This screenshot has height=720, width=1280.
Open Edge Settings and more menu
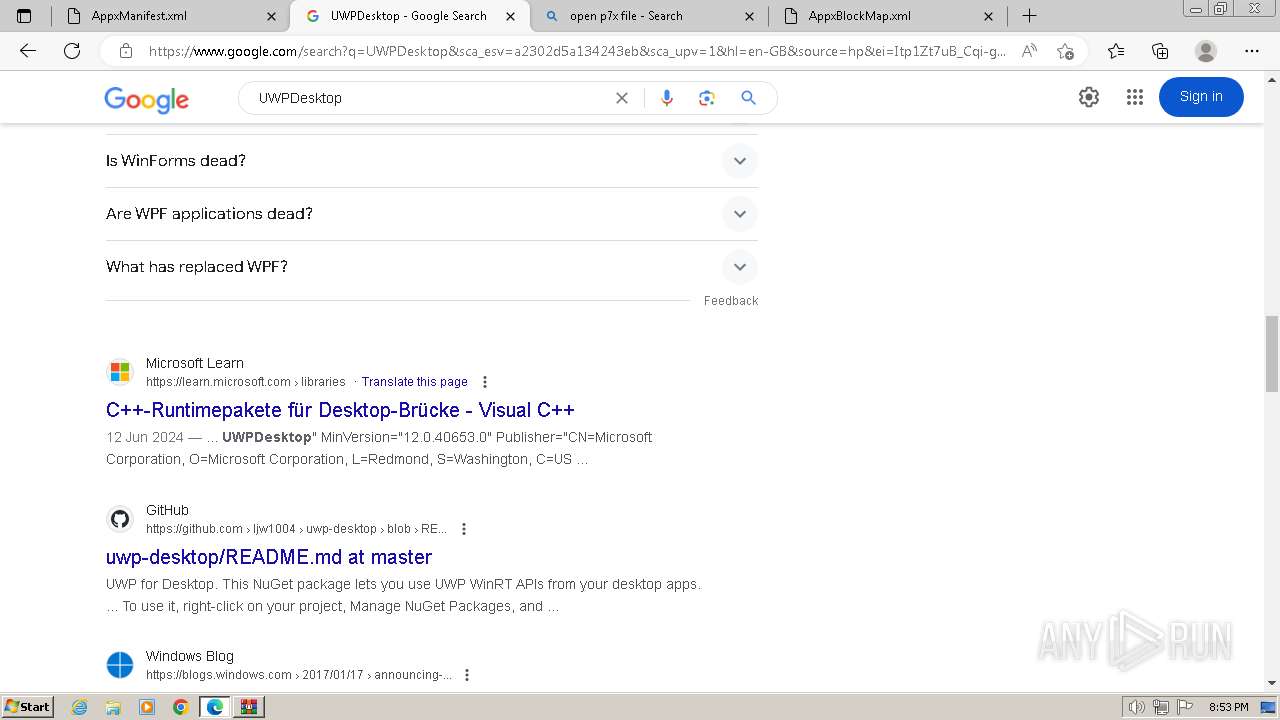[x=1252, y=51]
